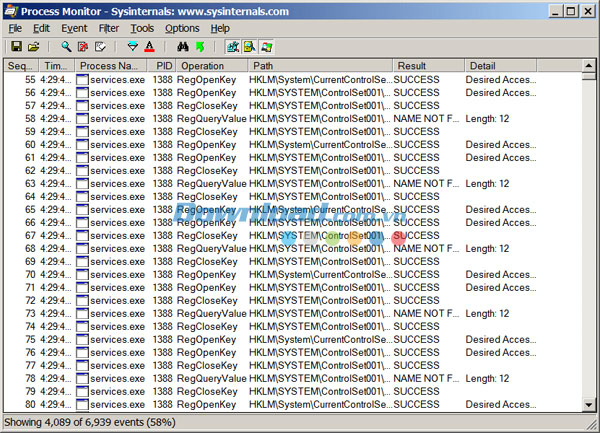Click the Result column header

[429, 66]
